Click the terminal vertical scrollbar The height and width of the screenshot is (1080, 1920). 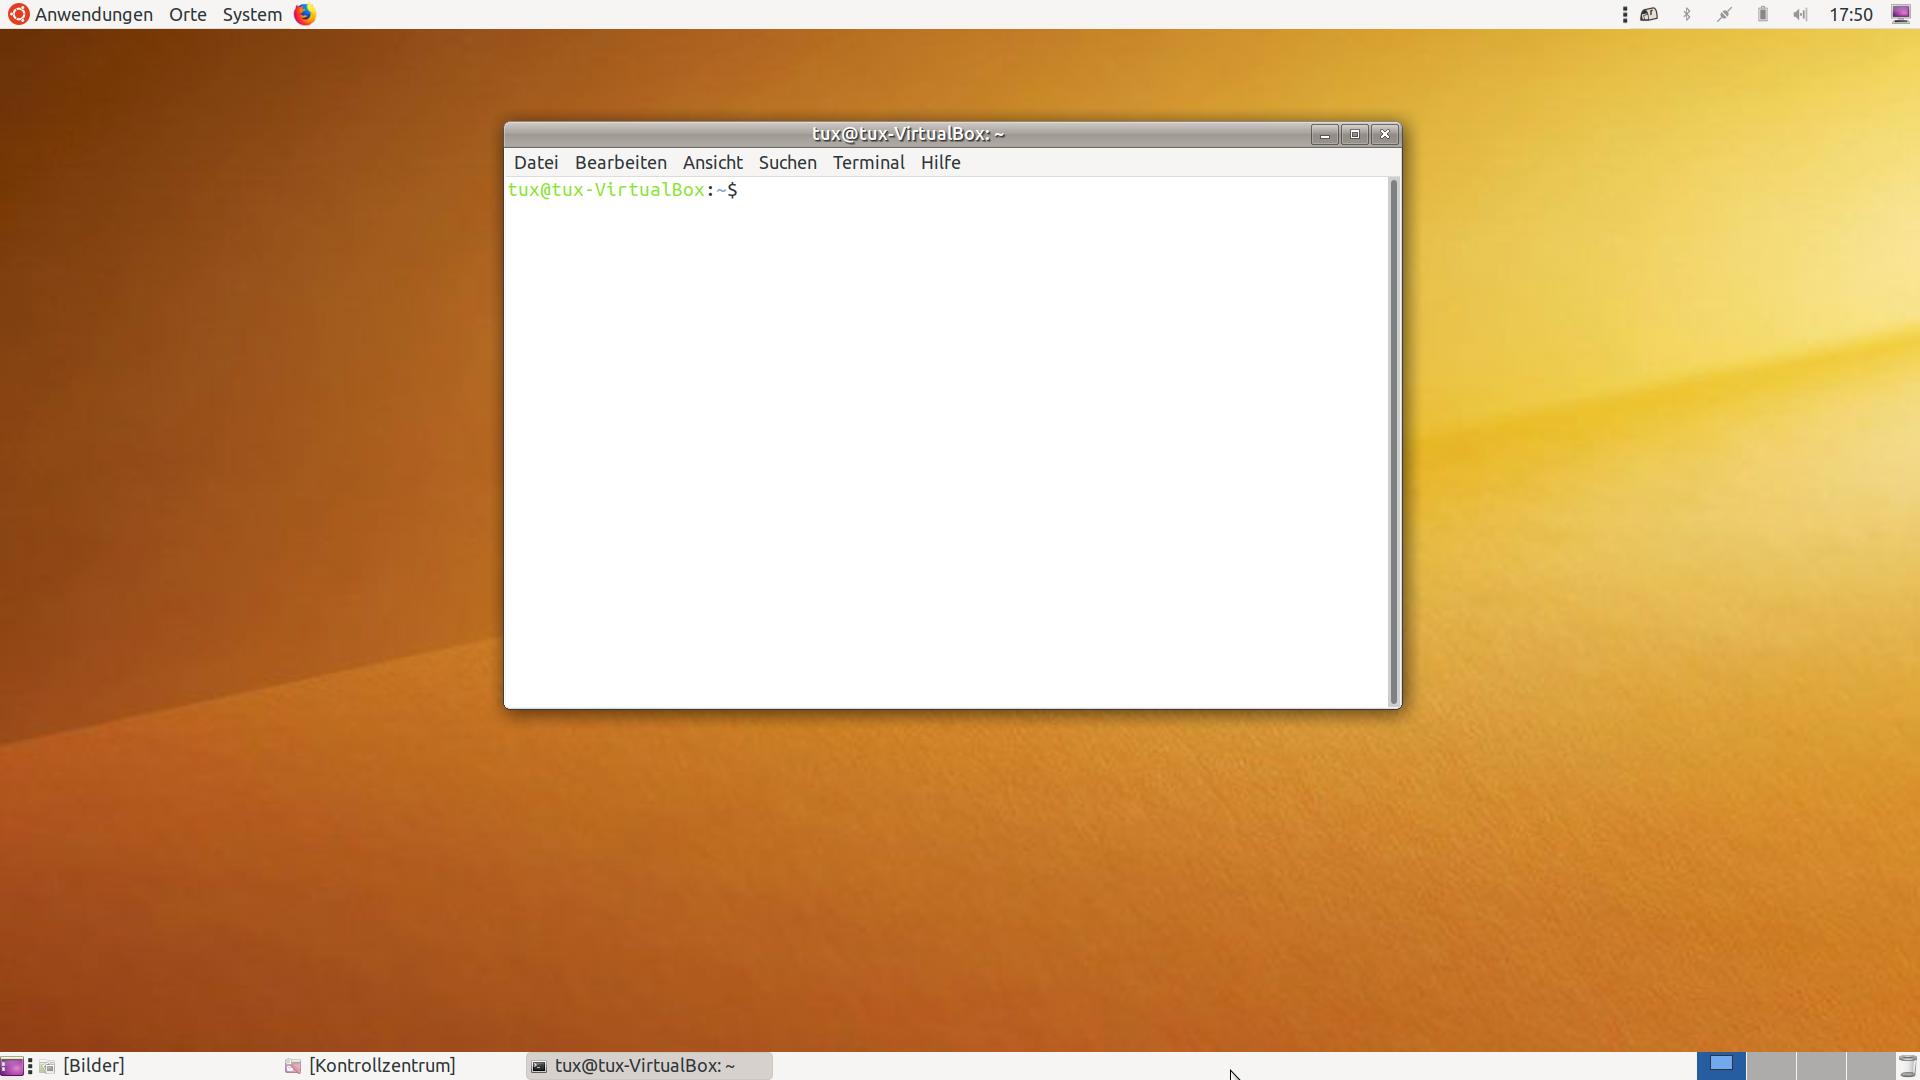[x=1393, y=440]
